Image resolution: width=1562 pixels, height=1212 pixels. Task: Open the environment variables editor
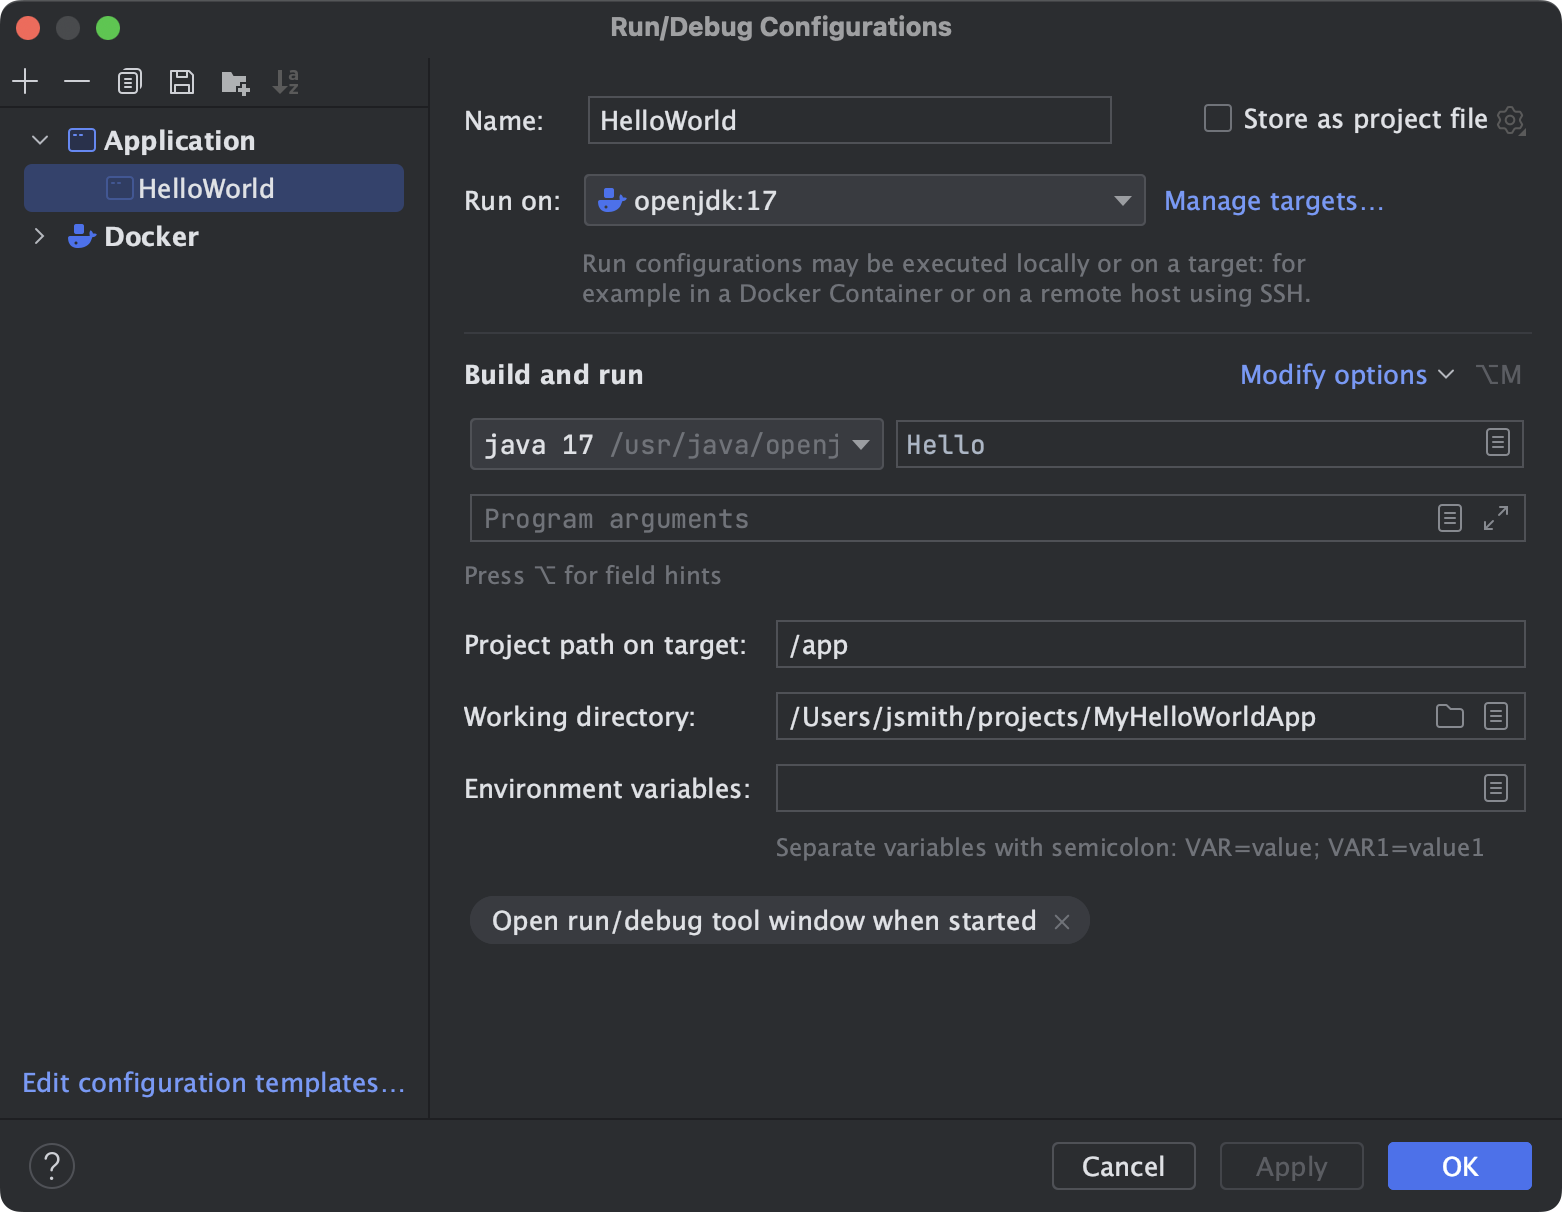click(1495, 788)
